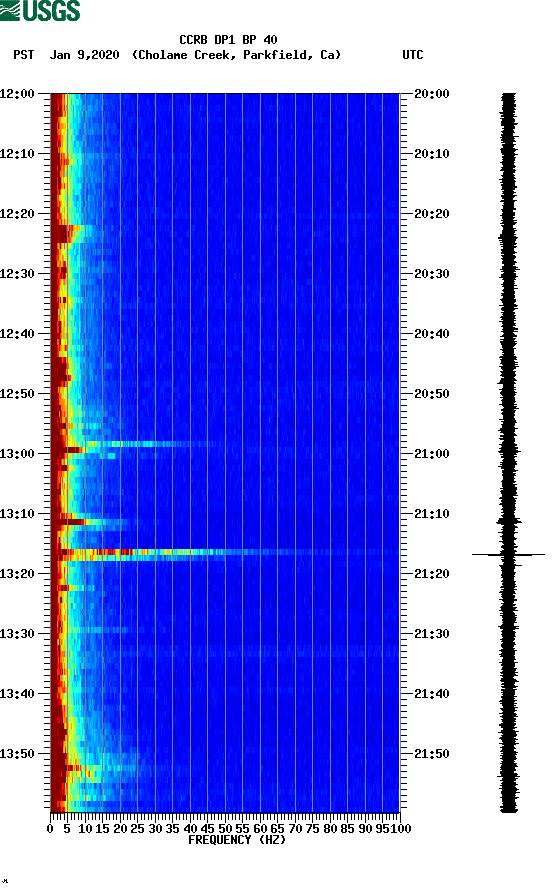The width and height of the screenshot is (552, 892).
Task: Click the 10 Hz frequency tick label
Action: (85, 828)
